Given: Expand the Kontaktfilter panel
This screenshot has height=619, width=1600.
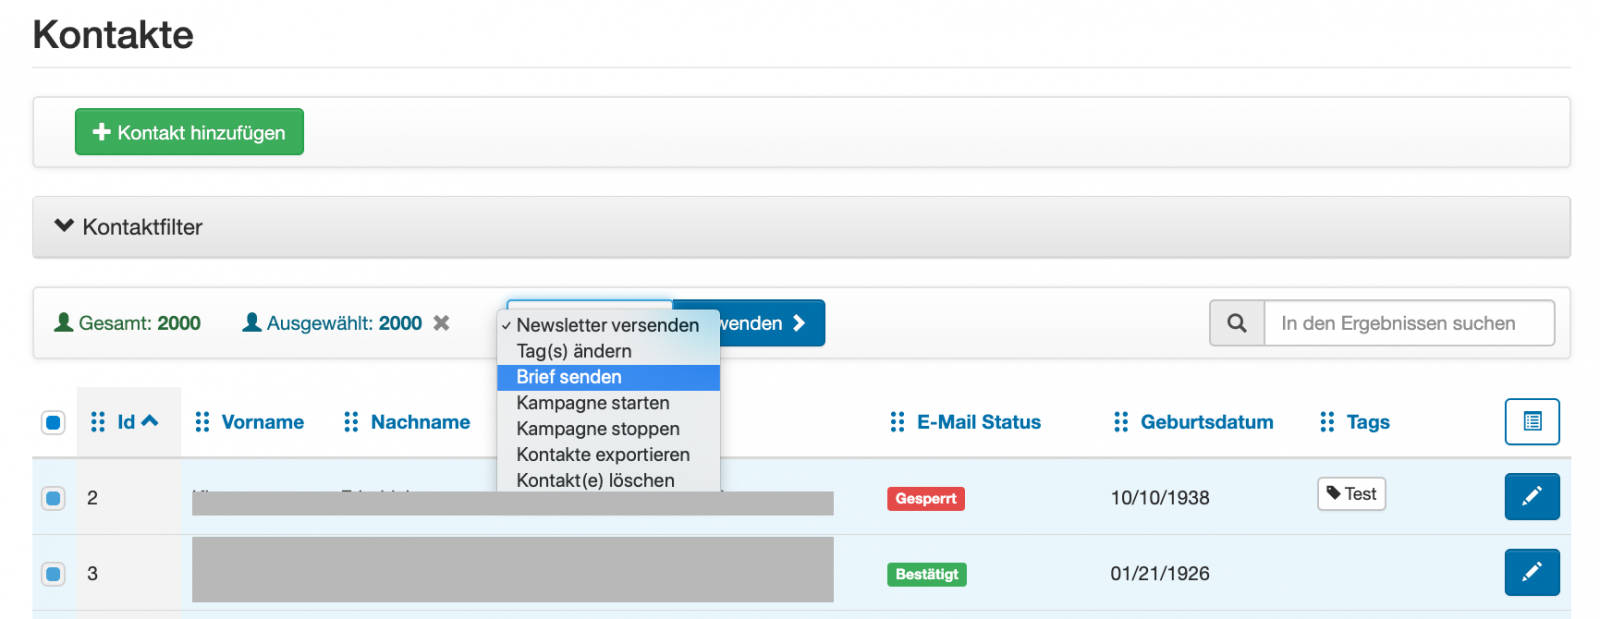Looking at the screenshot, I should pyautogui.click(x=128, y=227).
